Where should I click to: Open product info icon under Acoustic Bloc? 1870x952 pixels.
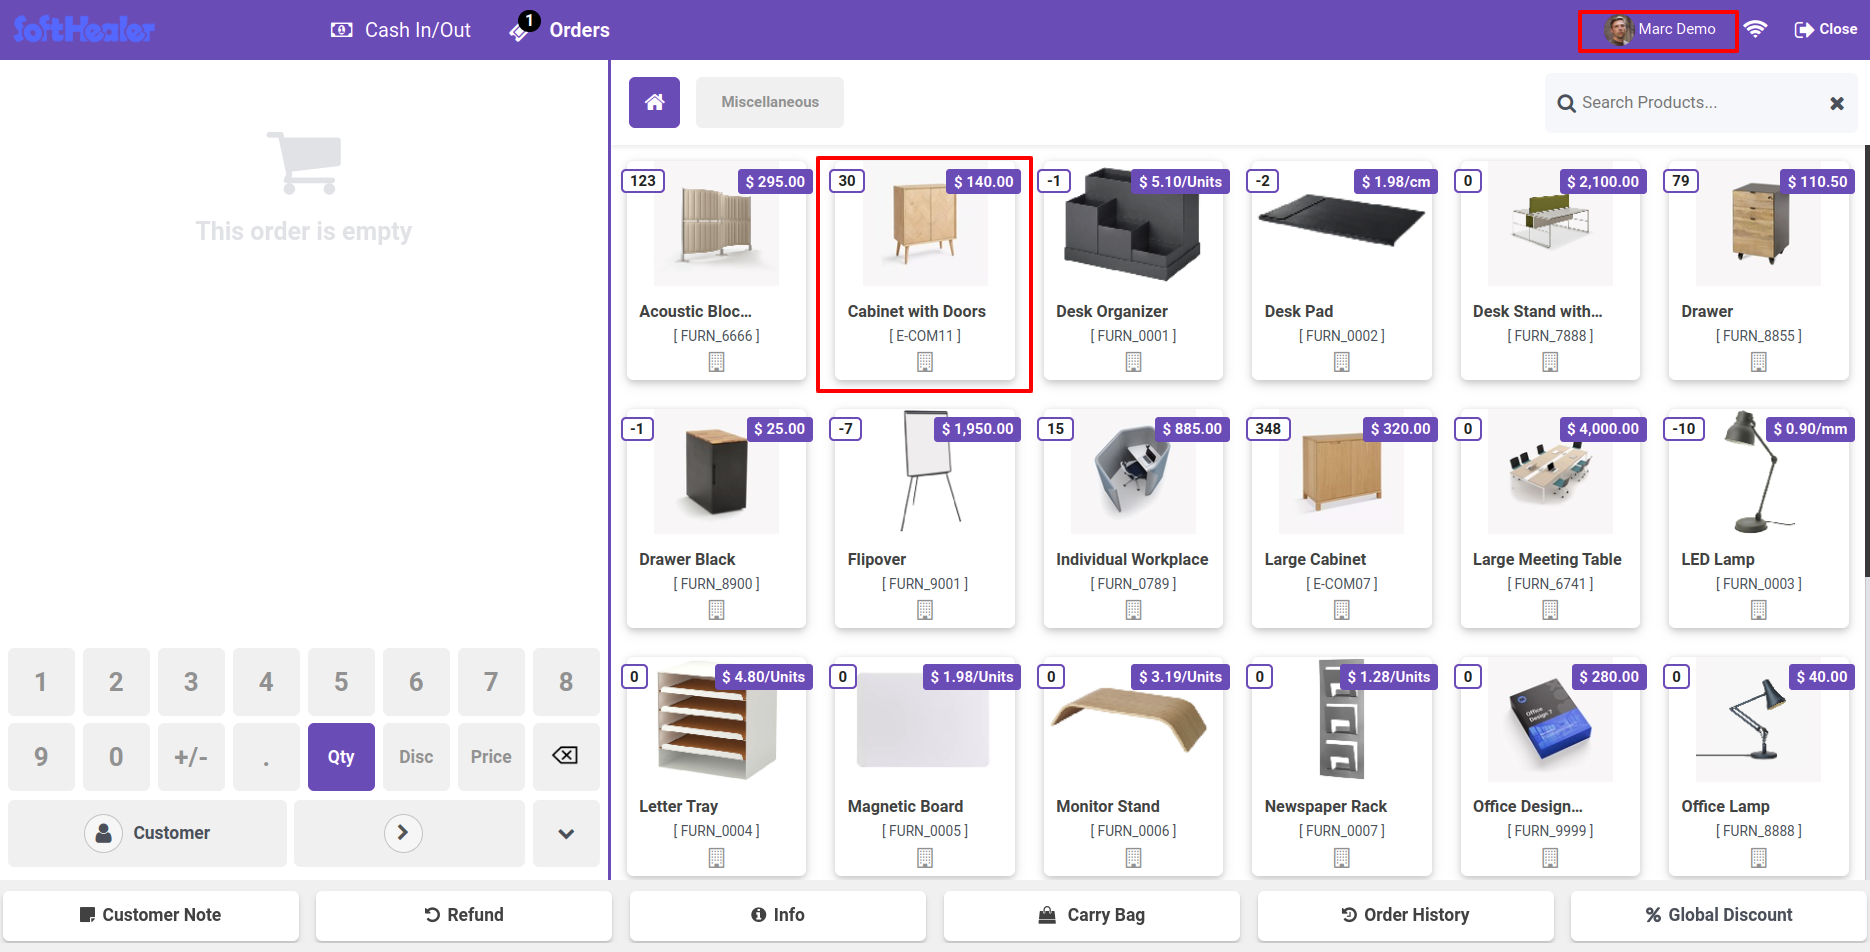click(716, 362)
